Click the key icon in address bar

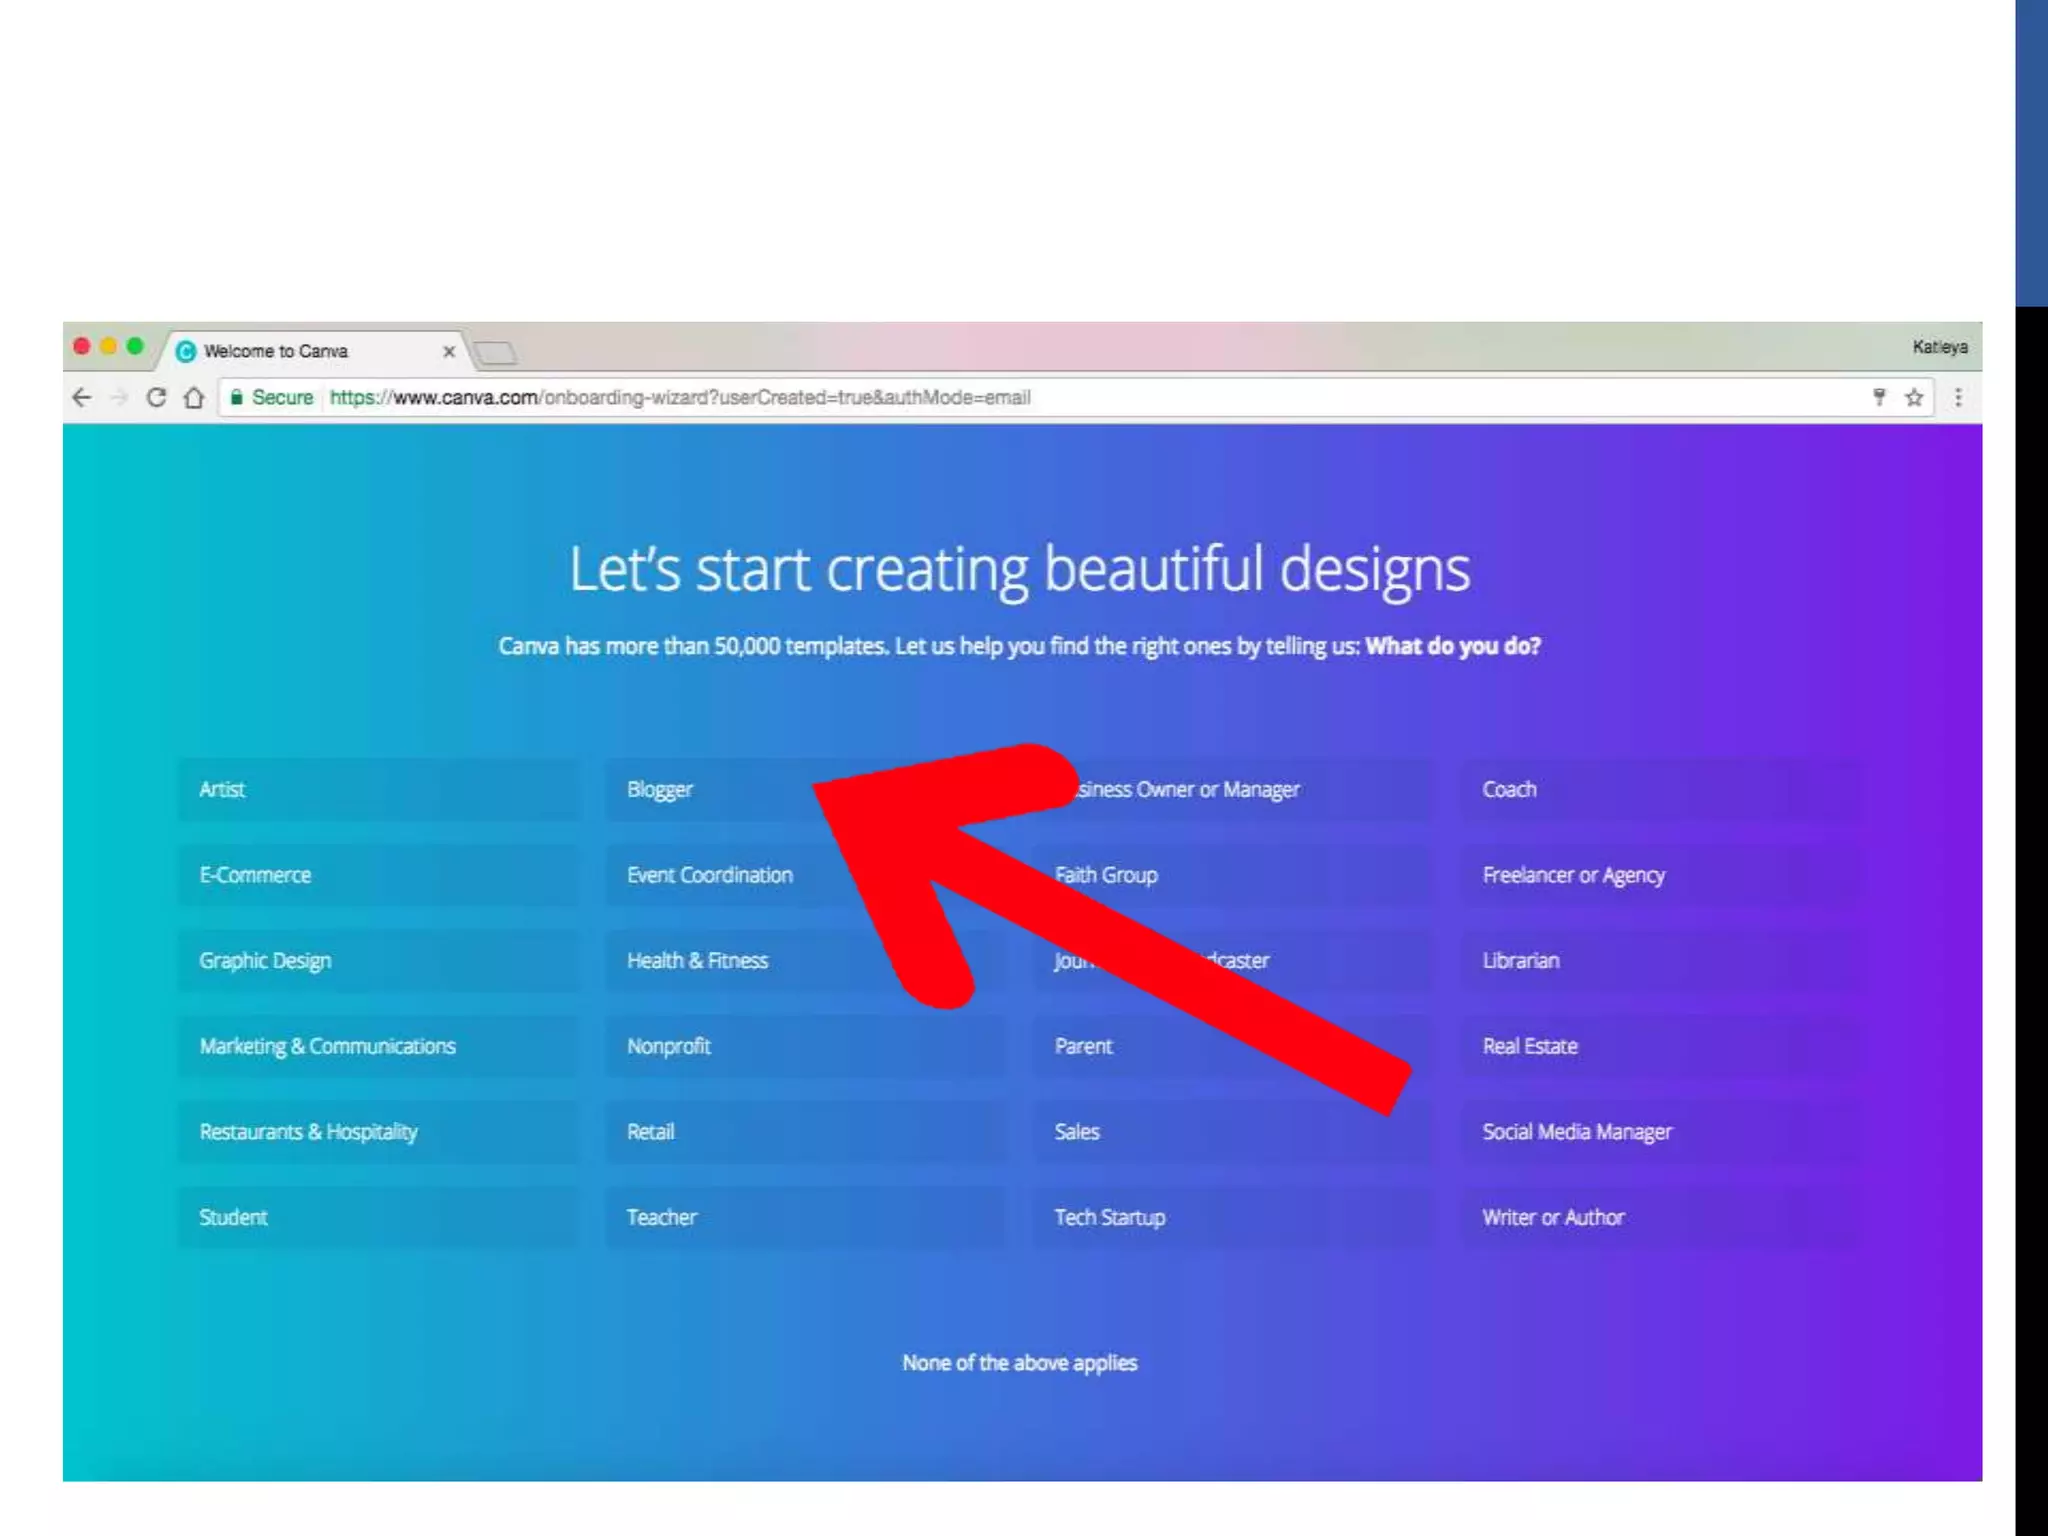pos(1879,397)
